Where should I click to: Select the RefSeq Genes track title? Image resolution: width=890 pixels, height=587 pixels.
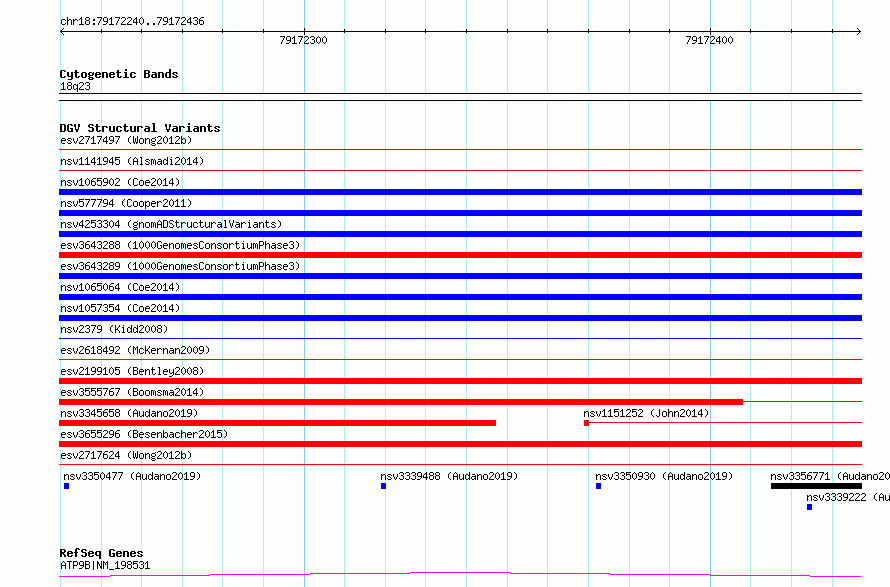pos(102,553)
